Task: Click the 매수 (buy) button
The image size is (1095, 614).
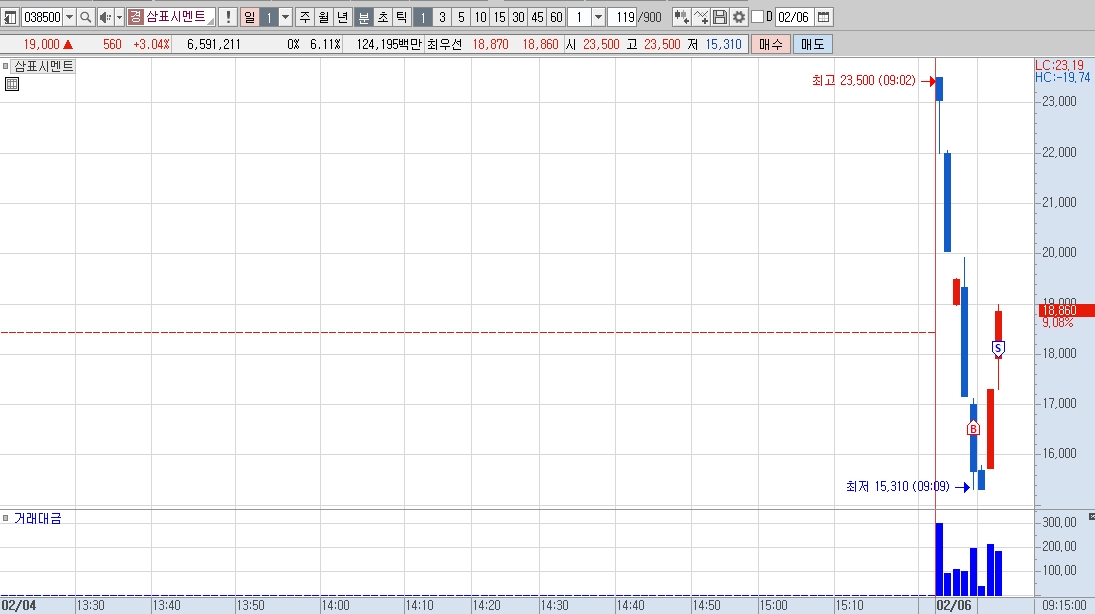Action: [771, 44]
